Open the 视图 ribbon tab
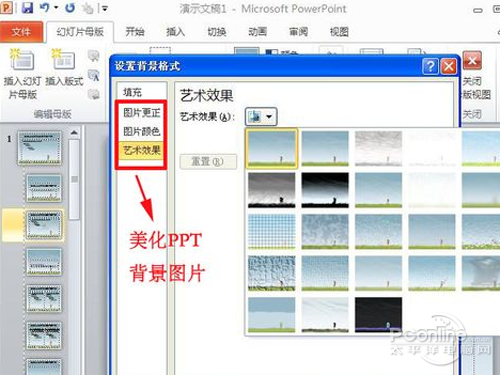The image size is (500, 375). [x=339, y=32]
